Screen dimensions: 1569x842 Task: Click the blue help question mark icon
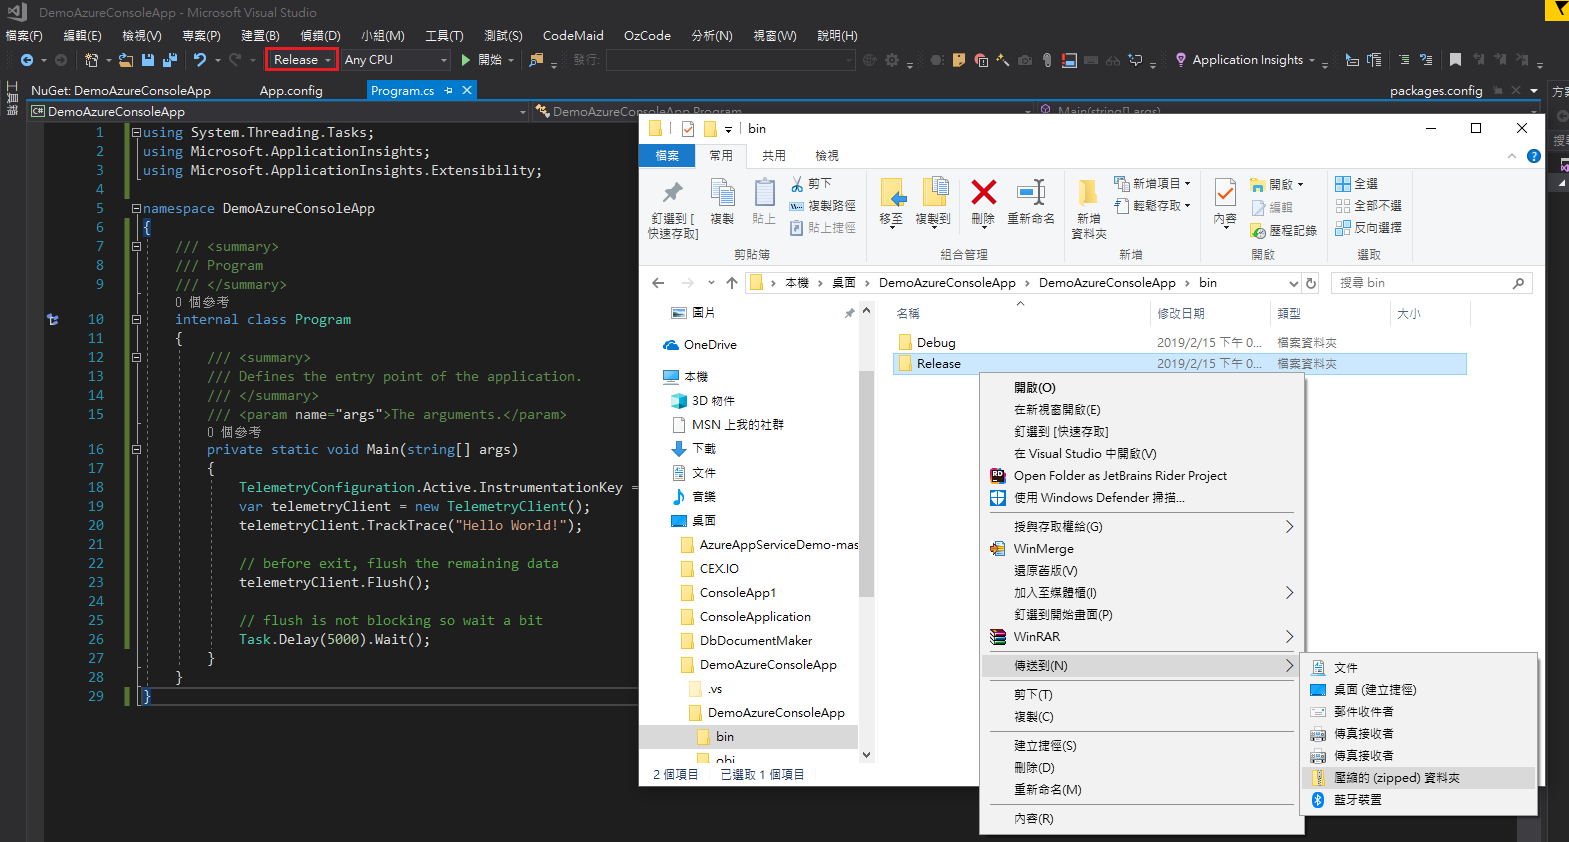click(1534, 156)
